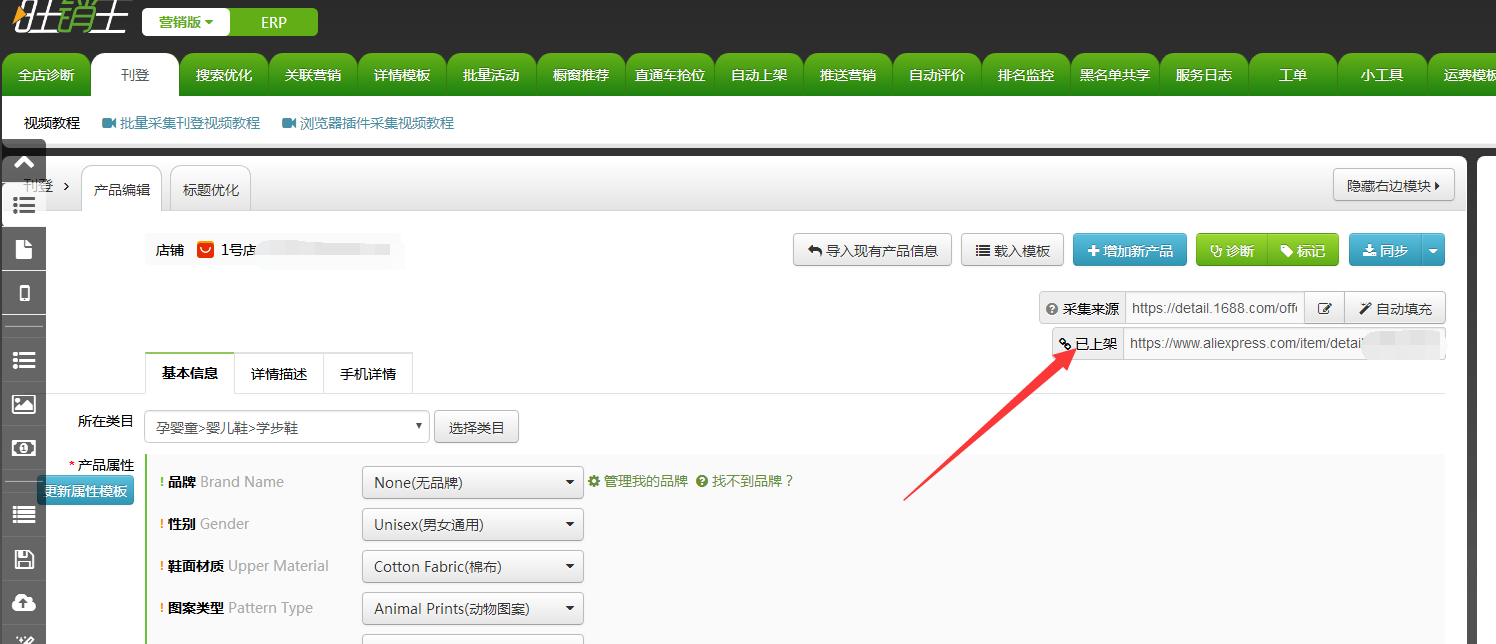
Task: Open the document page icon in the sidebar
Action: coord(24,249)
